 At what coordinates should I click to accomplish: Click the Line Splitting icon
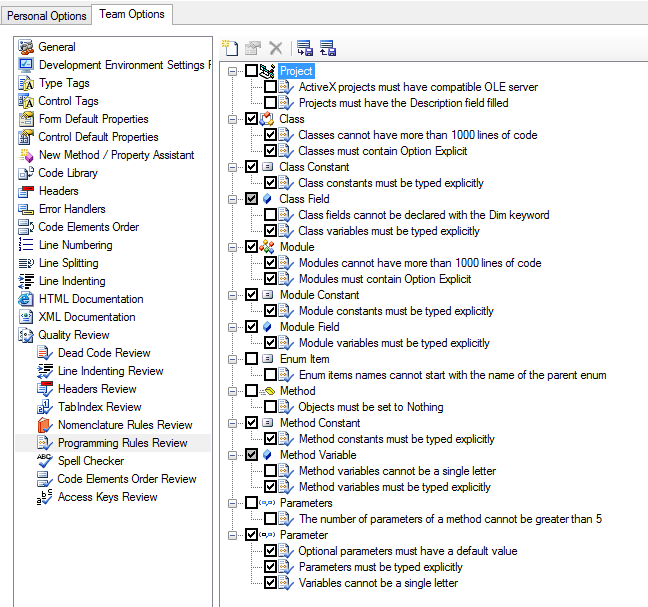click(26, 263)
